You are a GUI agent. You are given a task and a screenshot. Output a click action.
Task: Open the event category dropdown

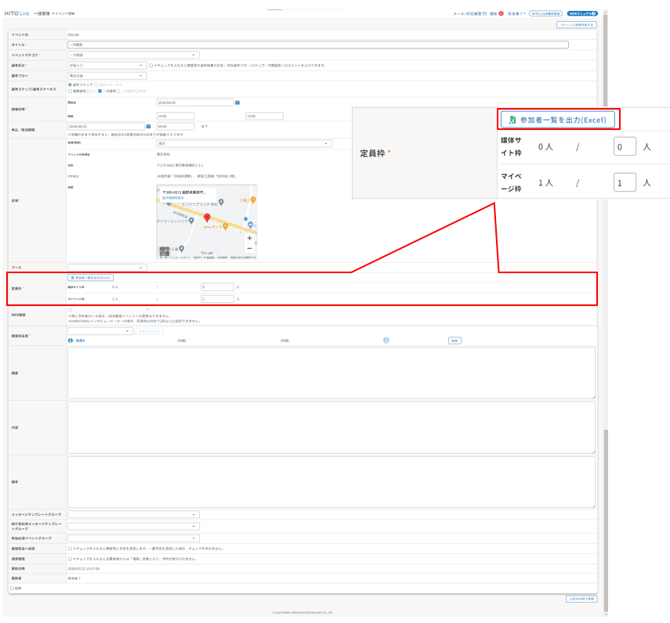133,55
